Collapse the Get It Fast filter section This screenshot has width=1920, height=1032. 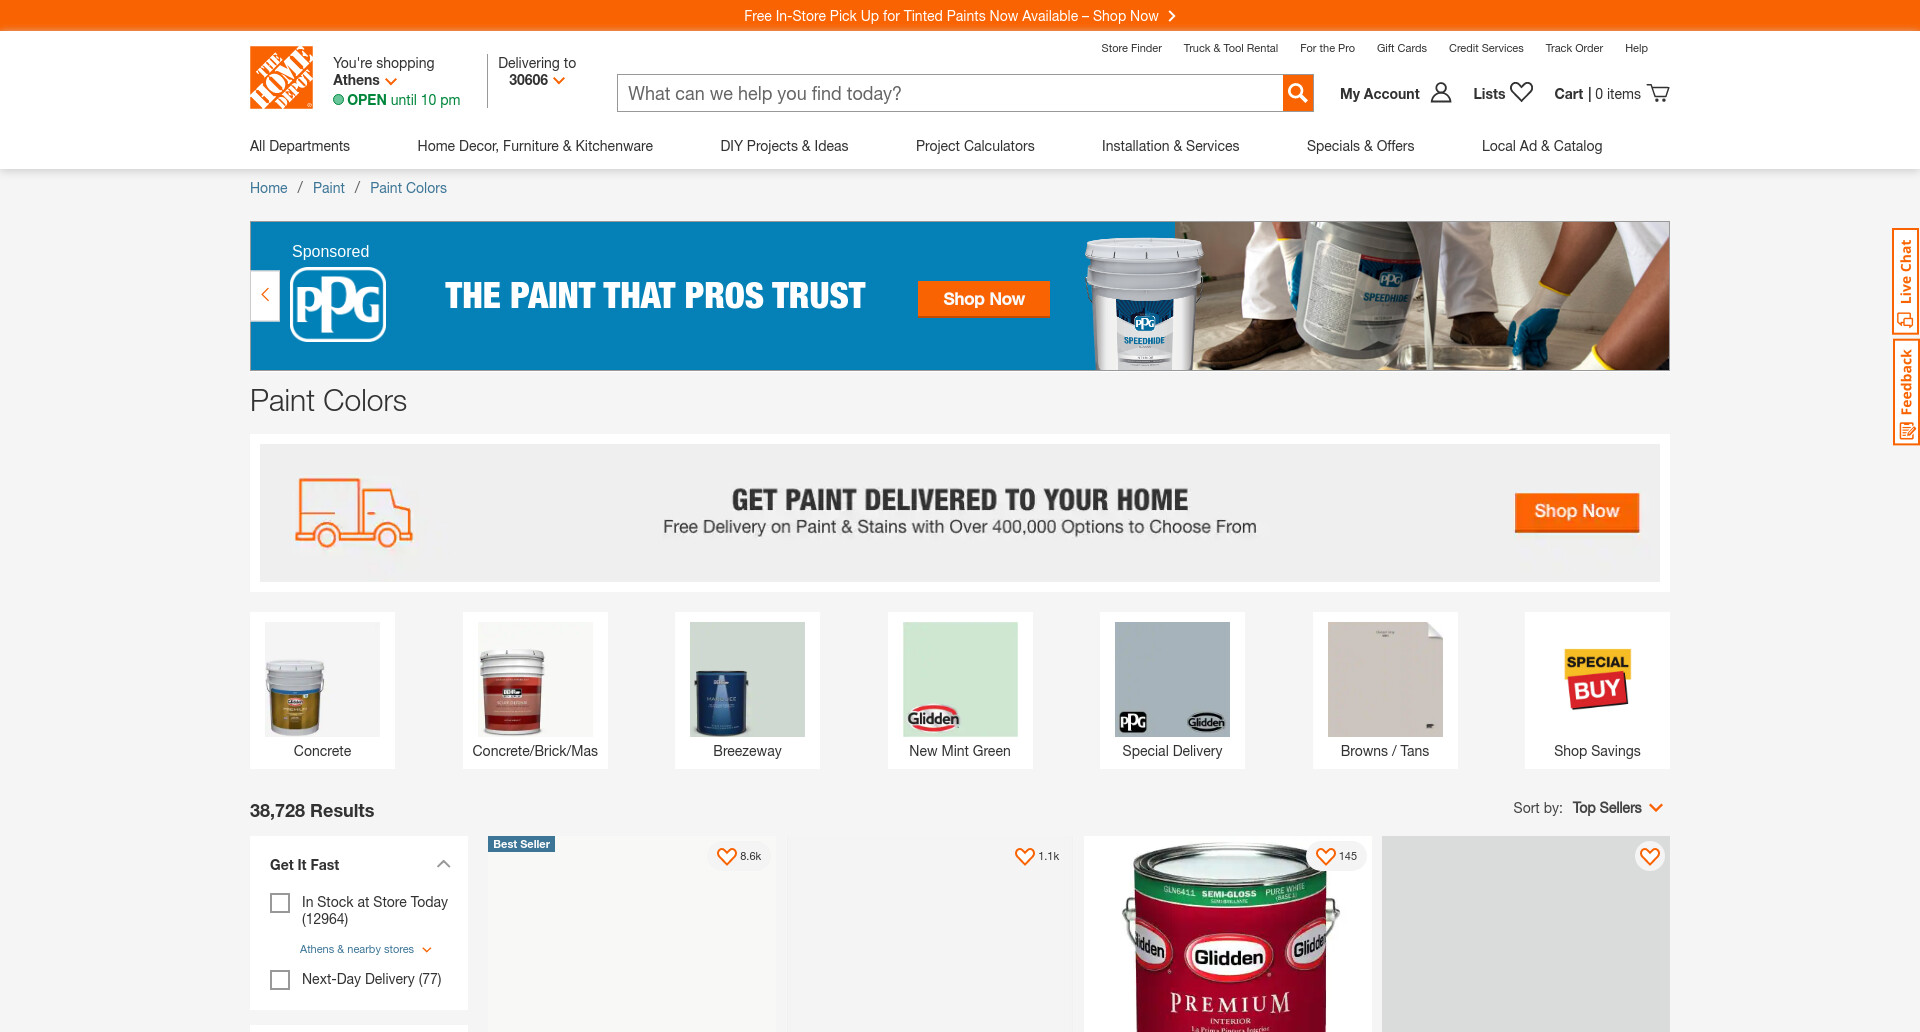444,864
